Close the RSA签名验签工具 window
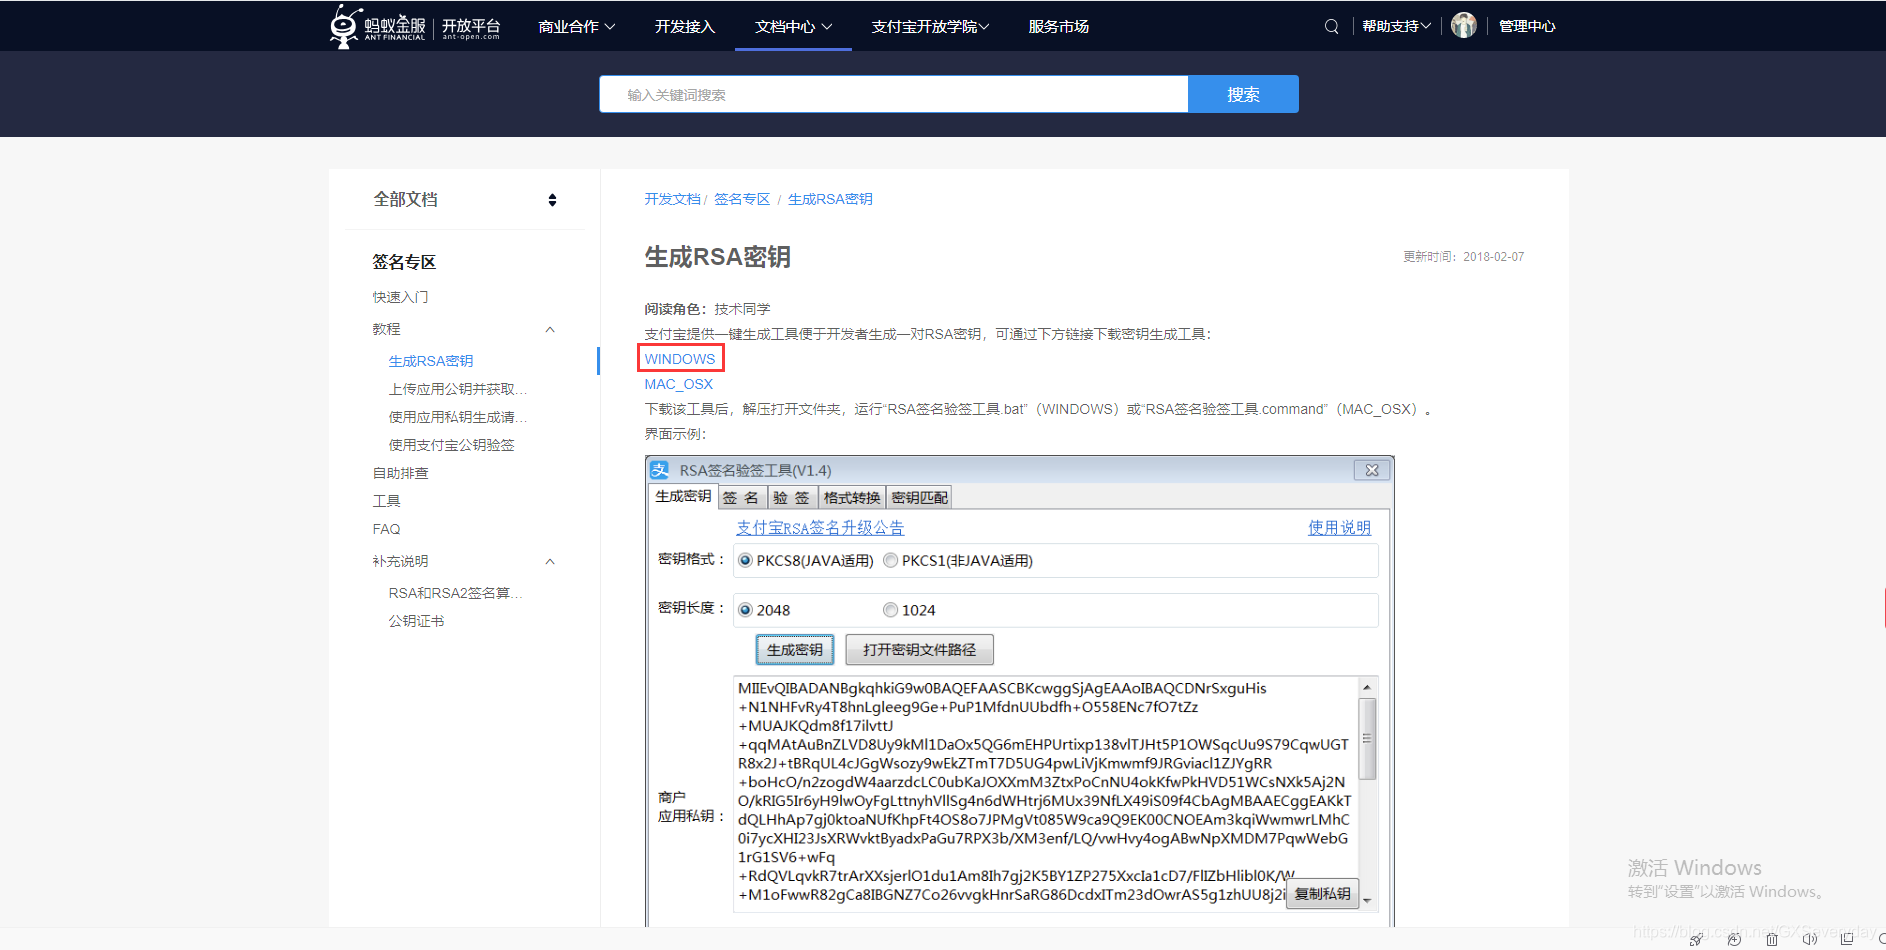Image resolution: width=1886 pixels, height=950 pixels. (1372, 470)
